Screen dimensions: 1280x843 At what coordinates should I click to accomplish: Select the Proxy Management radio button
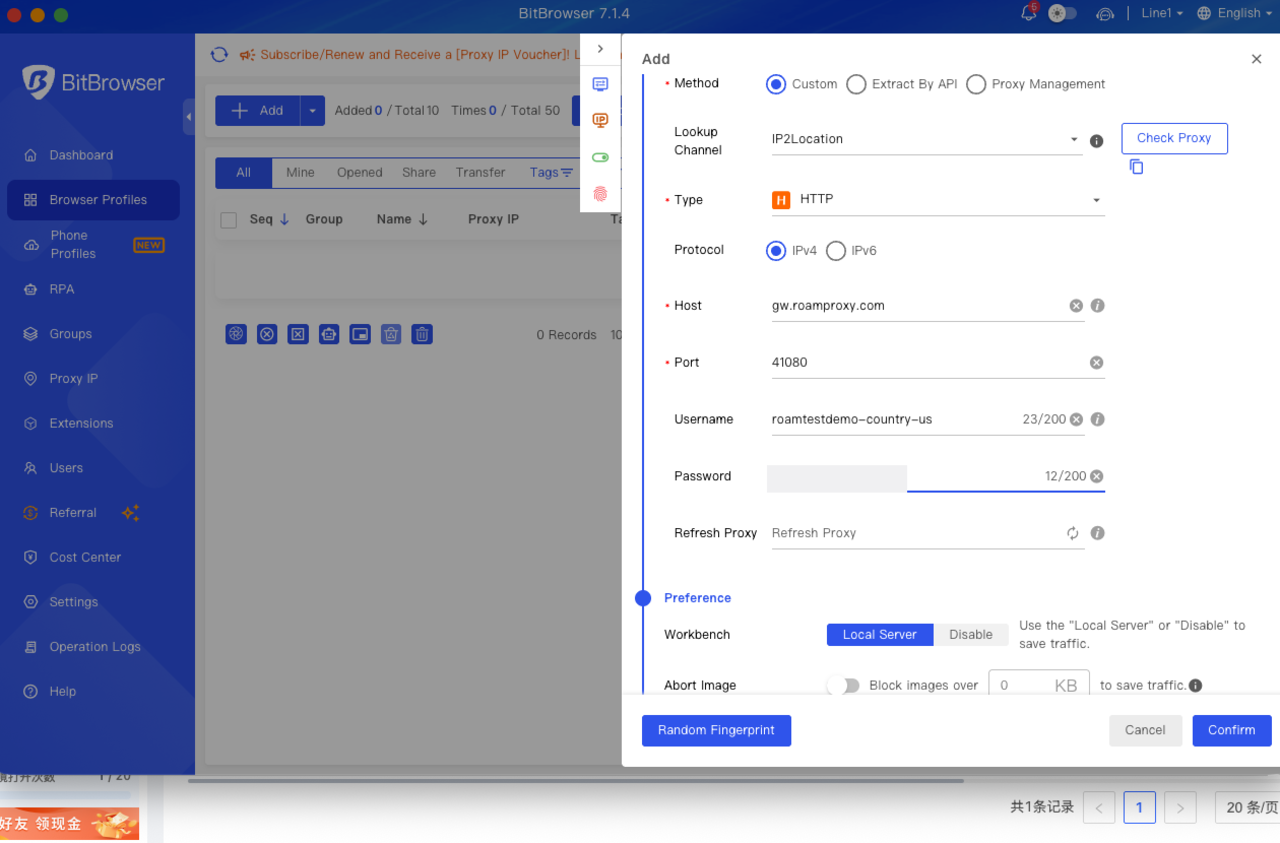[x=976, y=84]
